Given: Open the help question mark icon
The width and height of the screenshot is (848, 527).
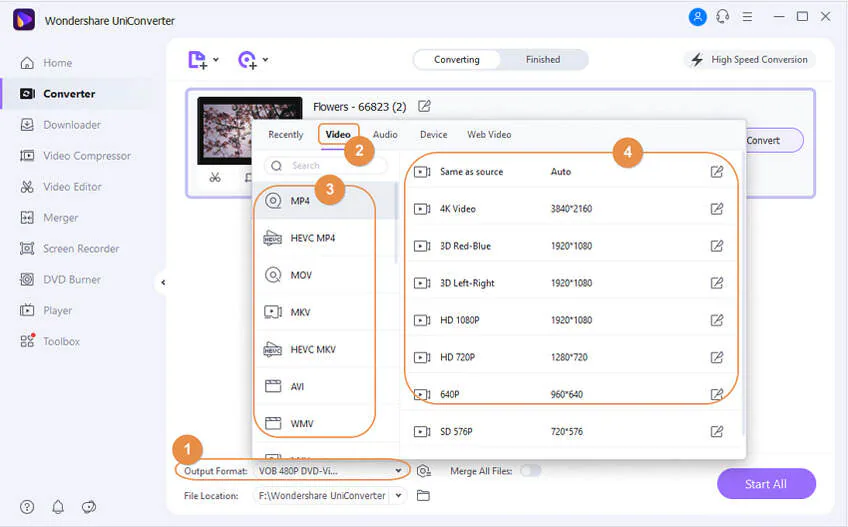Looking at the screenshot, I should pyautogui.click(x=27, y=507).
